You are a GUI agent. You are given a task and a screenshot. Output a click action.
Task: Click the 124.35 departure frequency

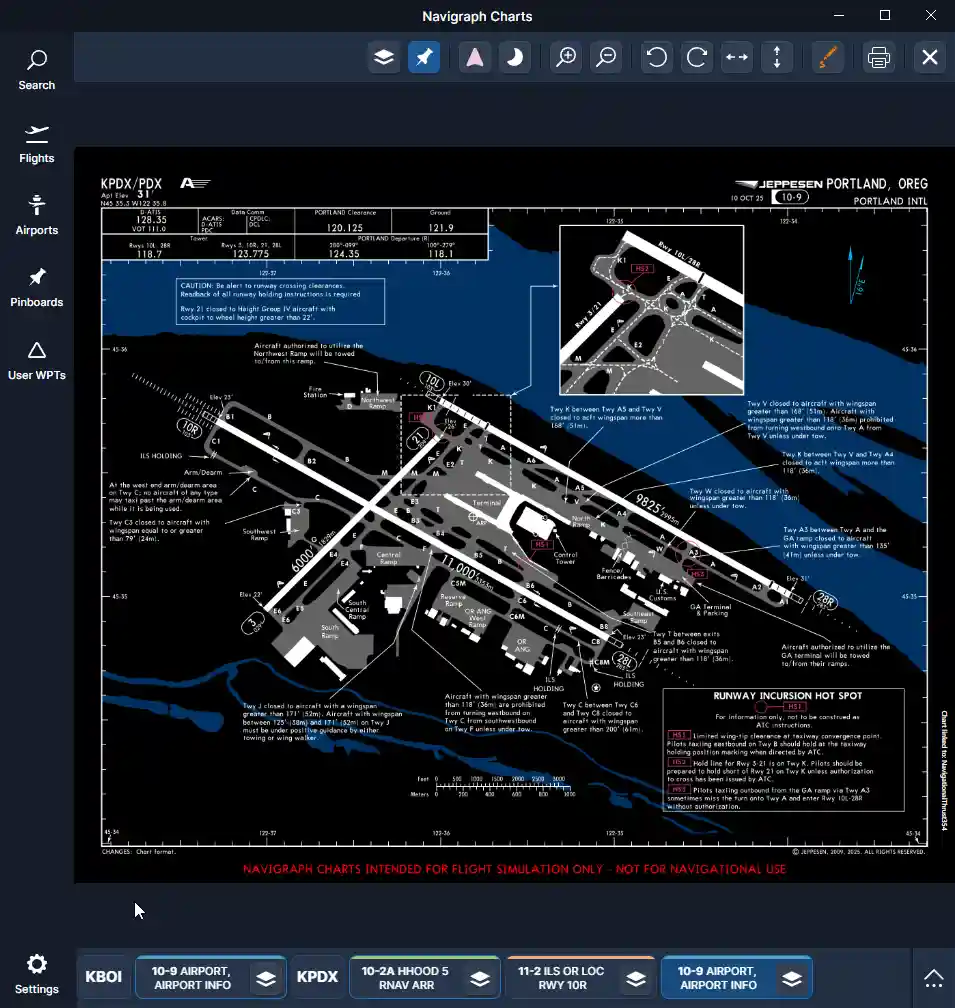[344, 254]
